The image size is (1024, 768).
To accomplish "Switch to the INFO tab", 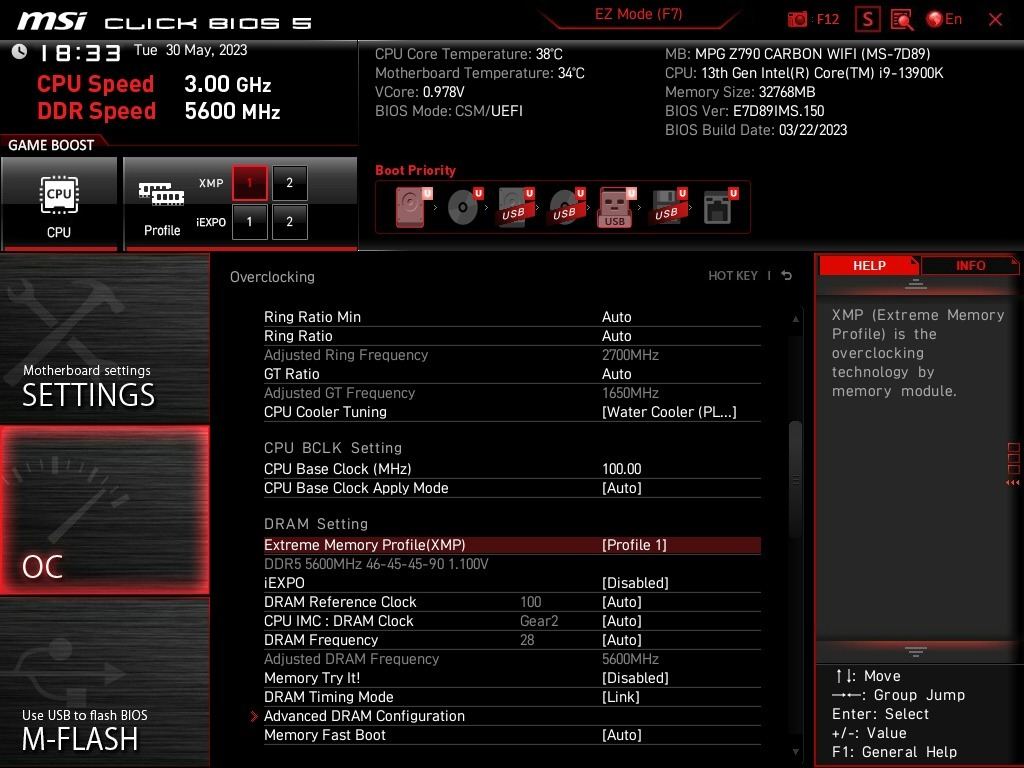I will click(x=970, y=266).
